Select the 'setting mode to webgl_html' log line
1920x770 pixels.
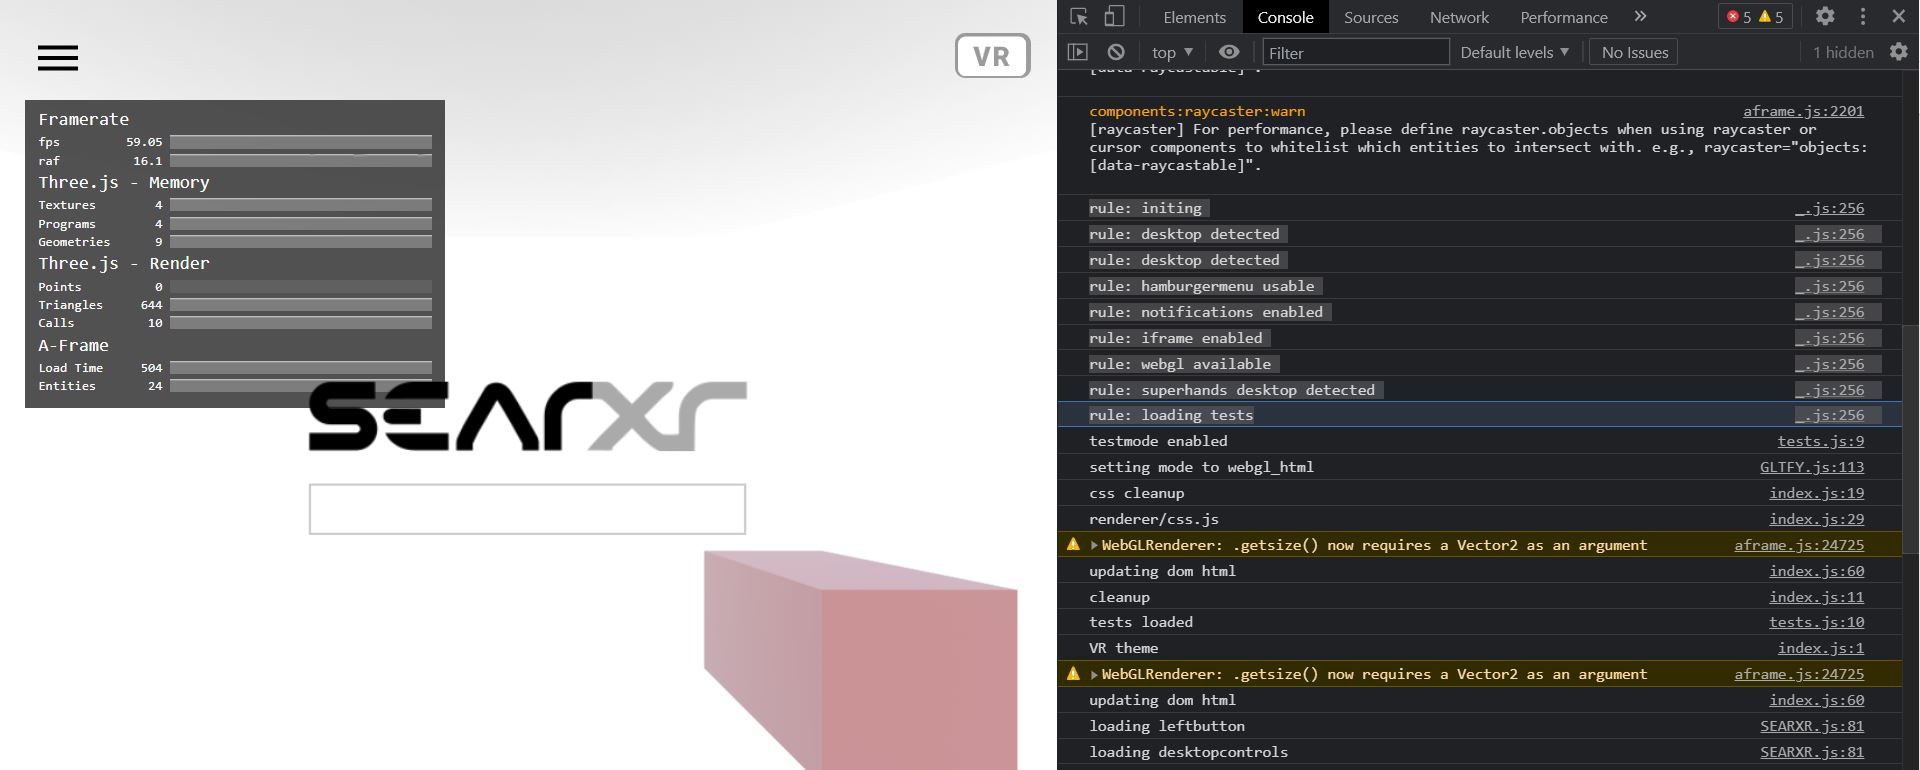click(1480, 467)
